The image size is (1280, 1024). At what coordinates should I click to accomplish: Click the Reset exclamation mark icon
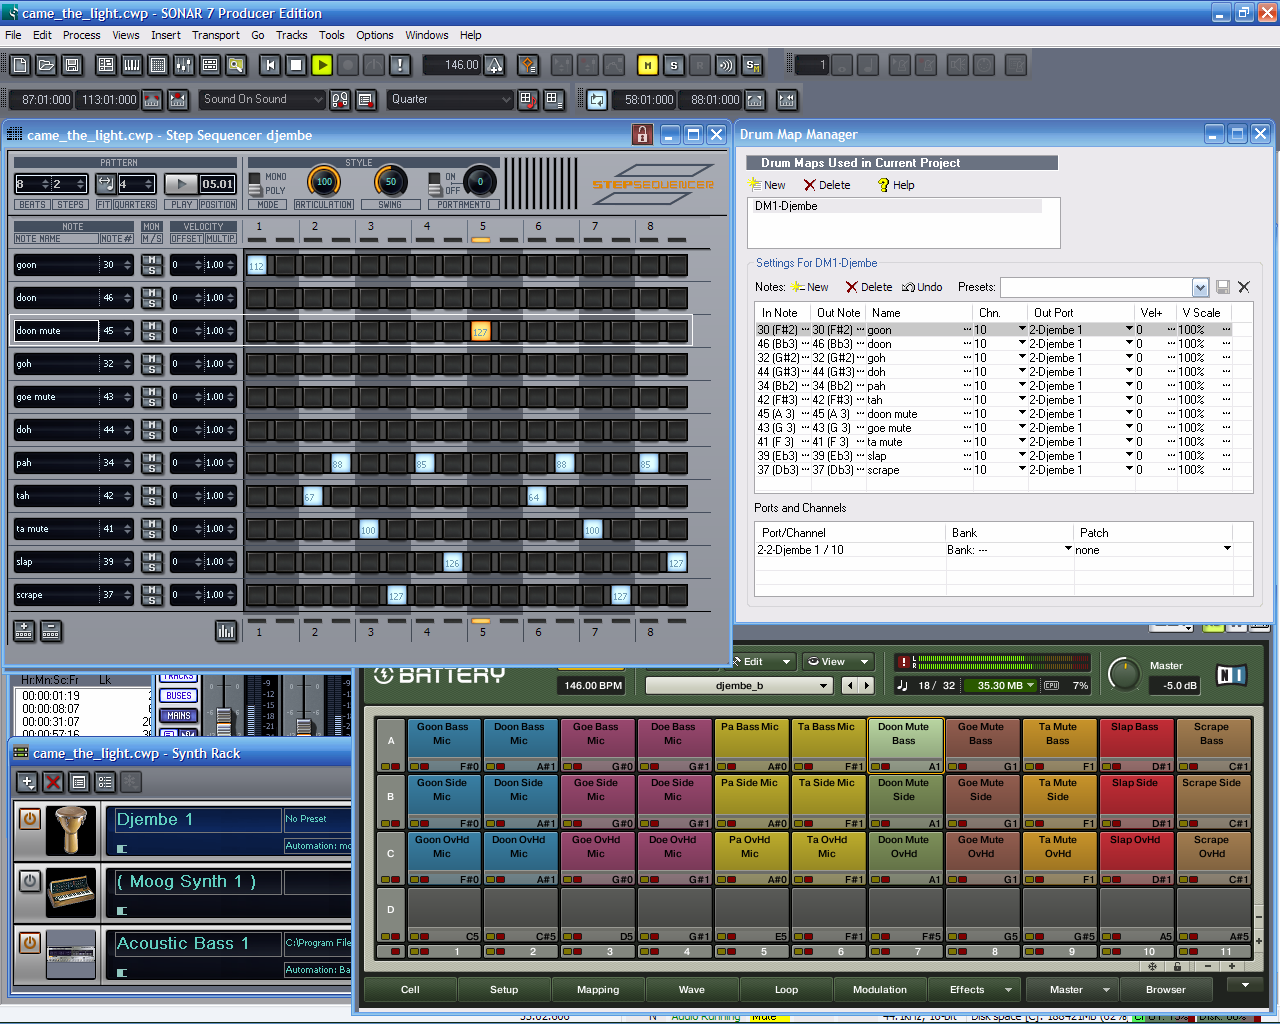click(x=400, y=65)
